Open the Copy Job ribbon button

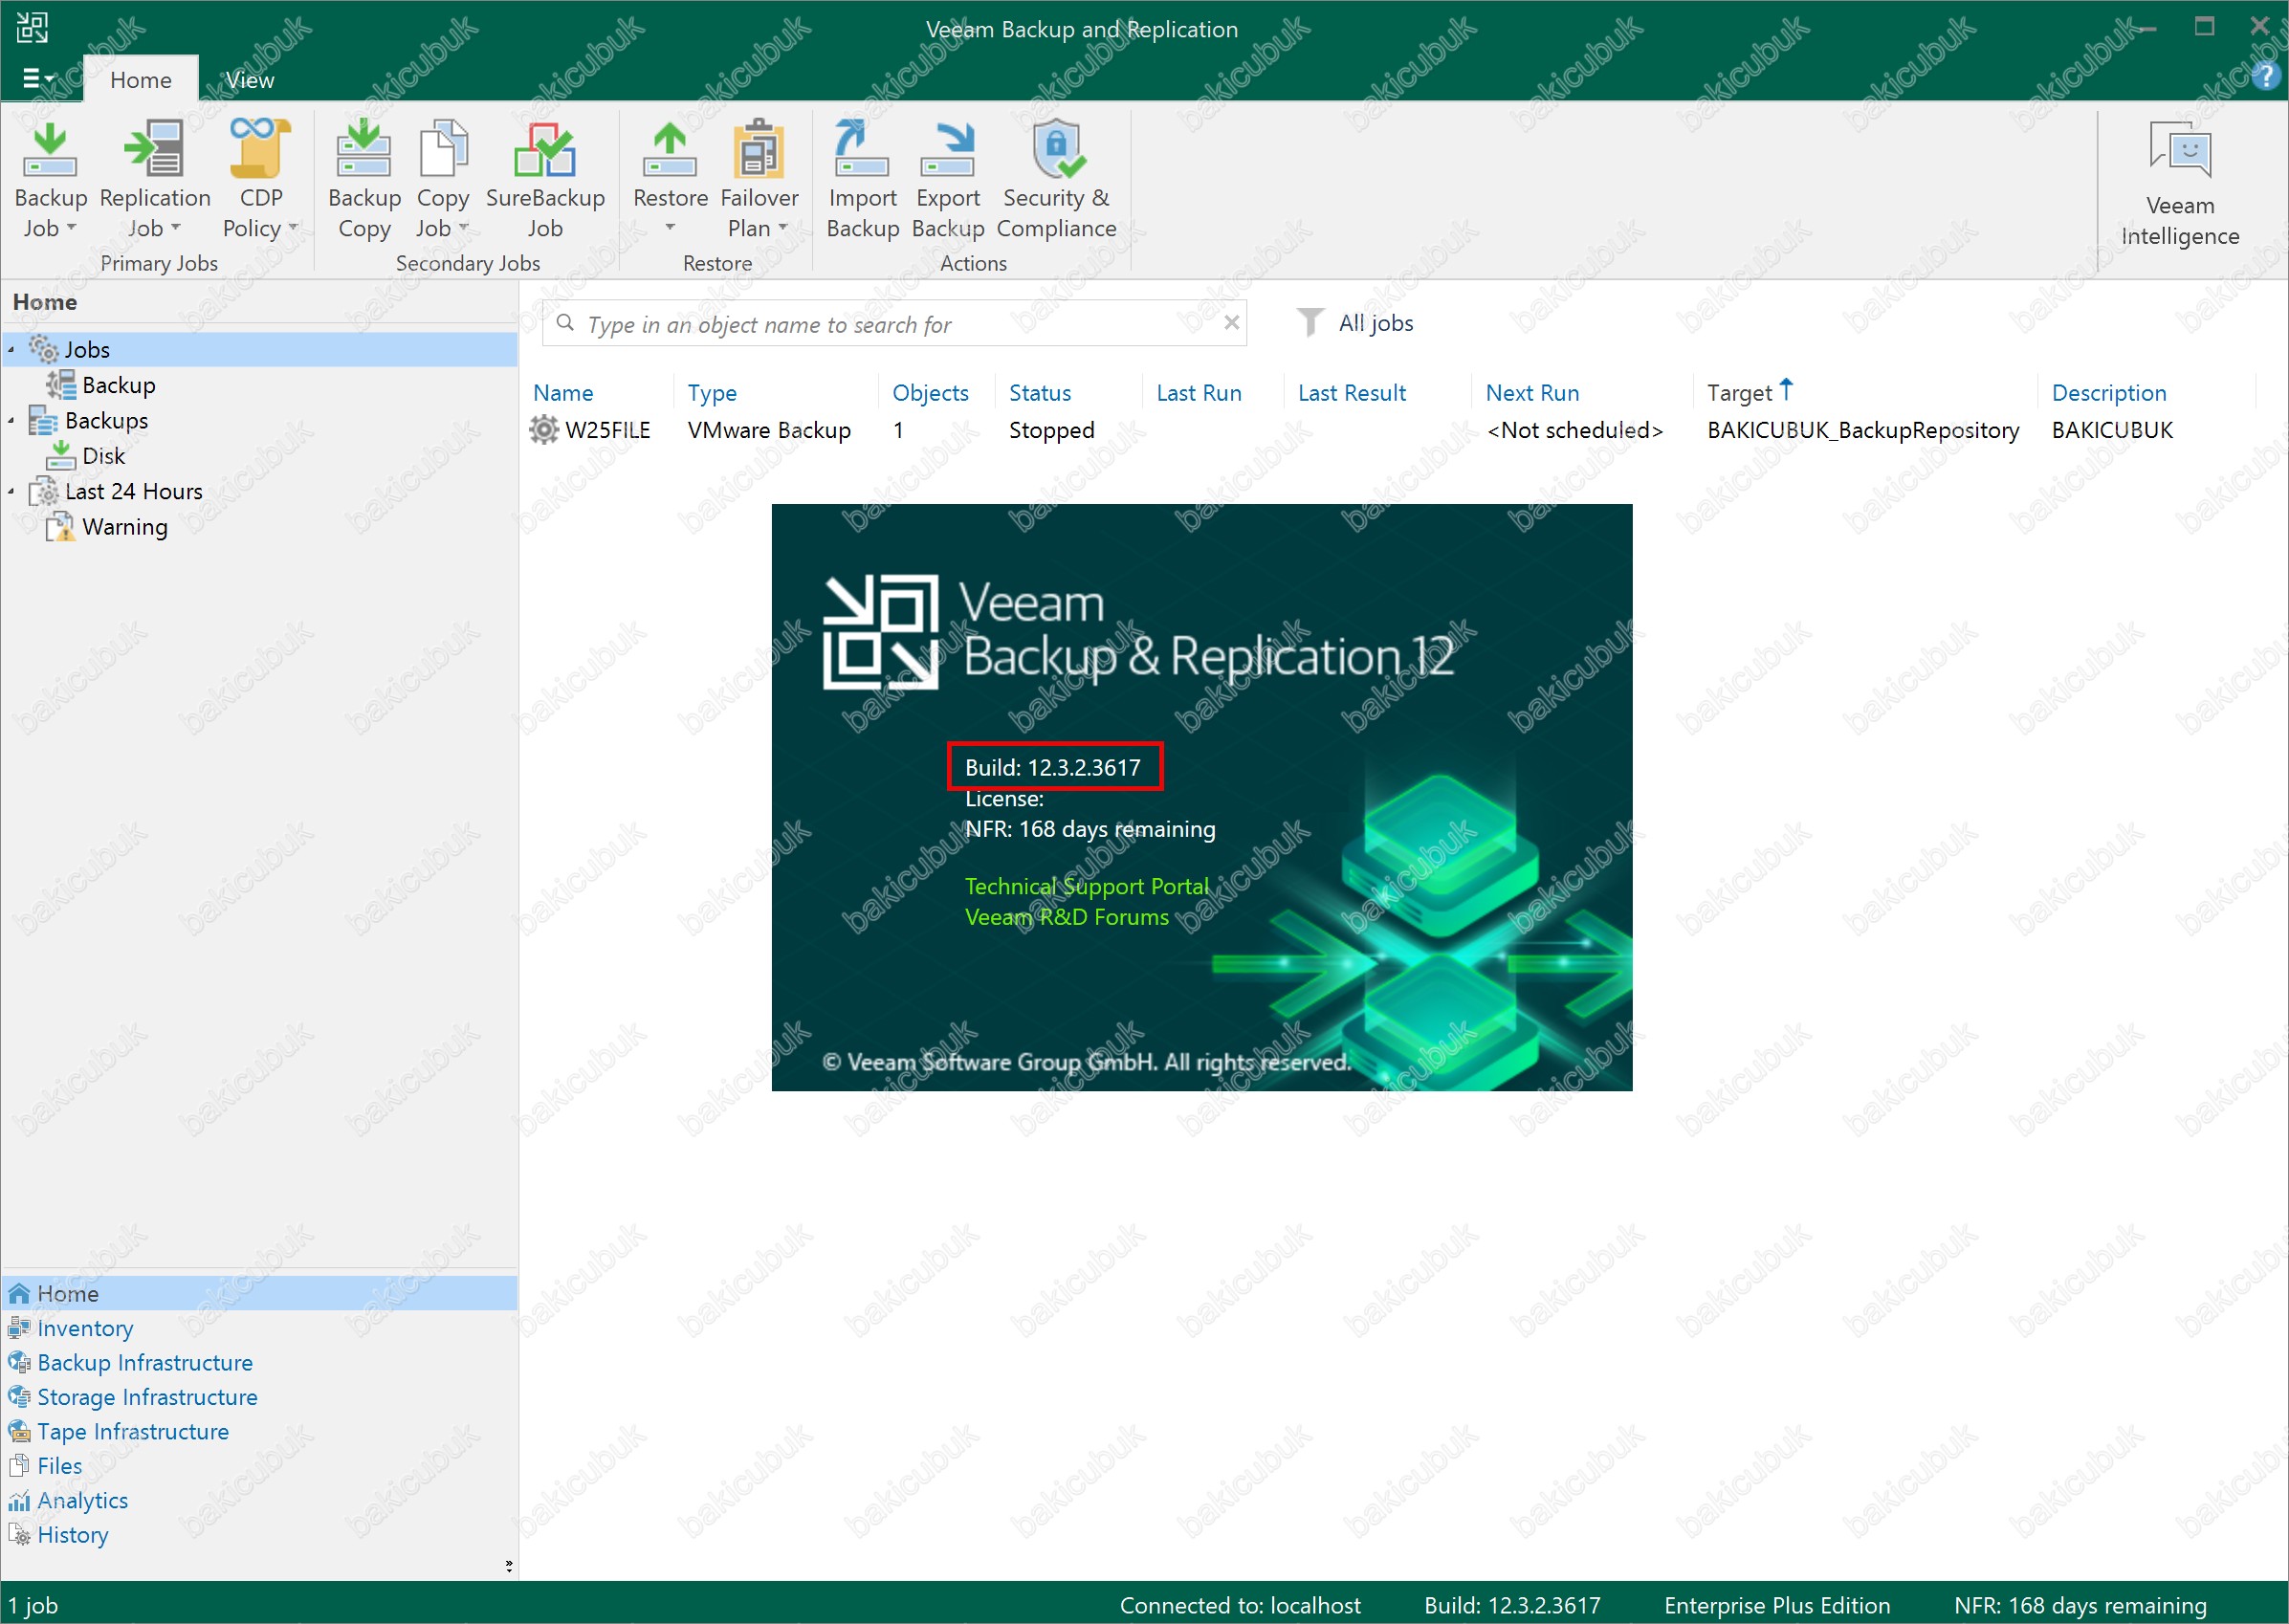[x=443, y=180]
